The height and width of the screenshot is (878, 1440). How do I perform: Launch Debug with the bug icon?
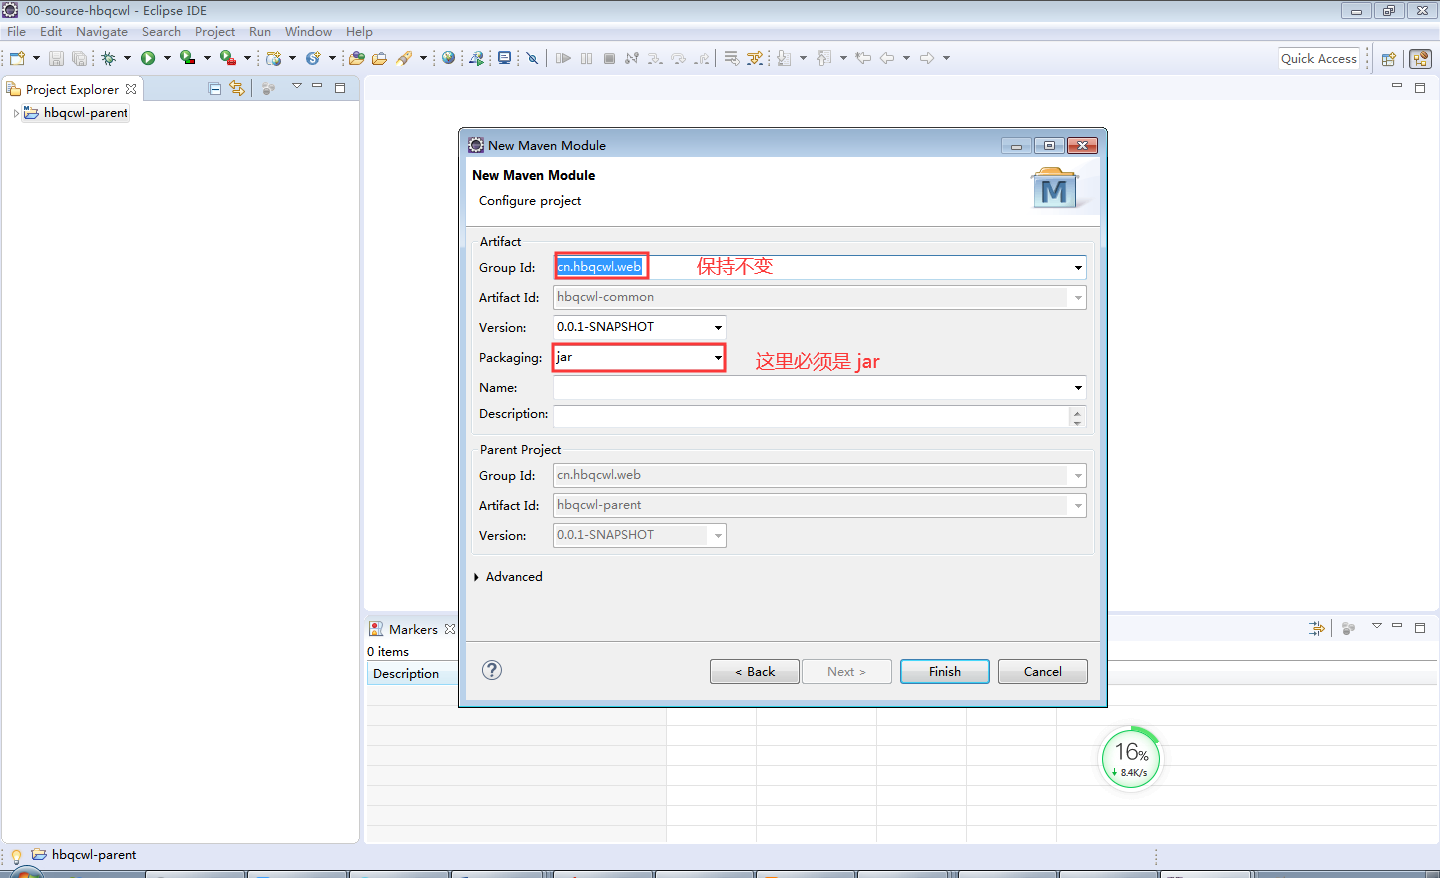click(x=108, y=58)
